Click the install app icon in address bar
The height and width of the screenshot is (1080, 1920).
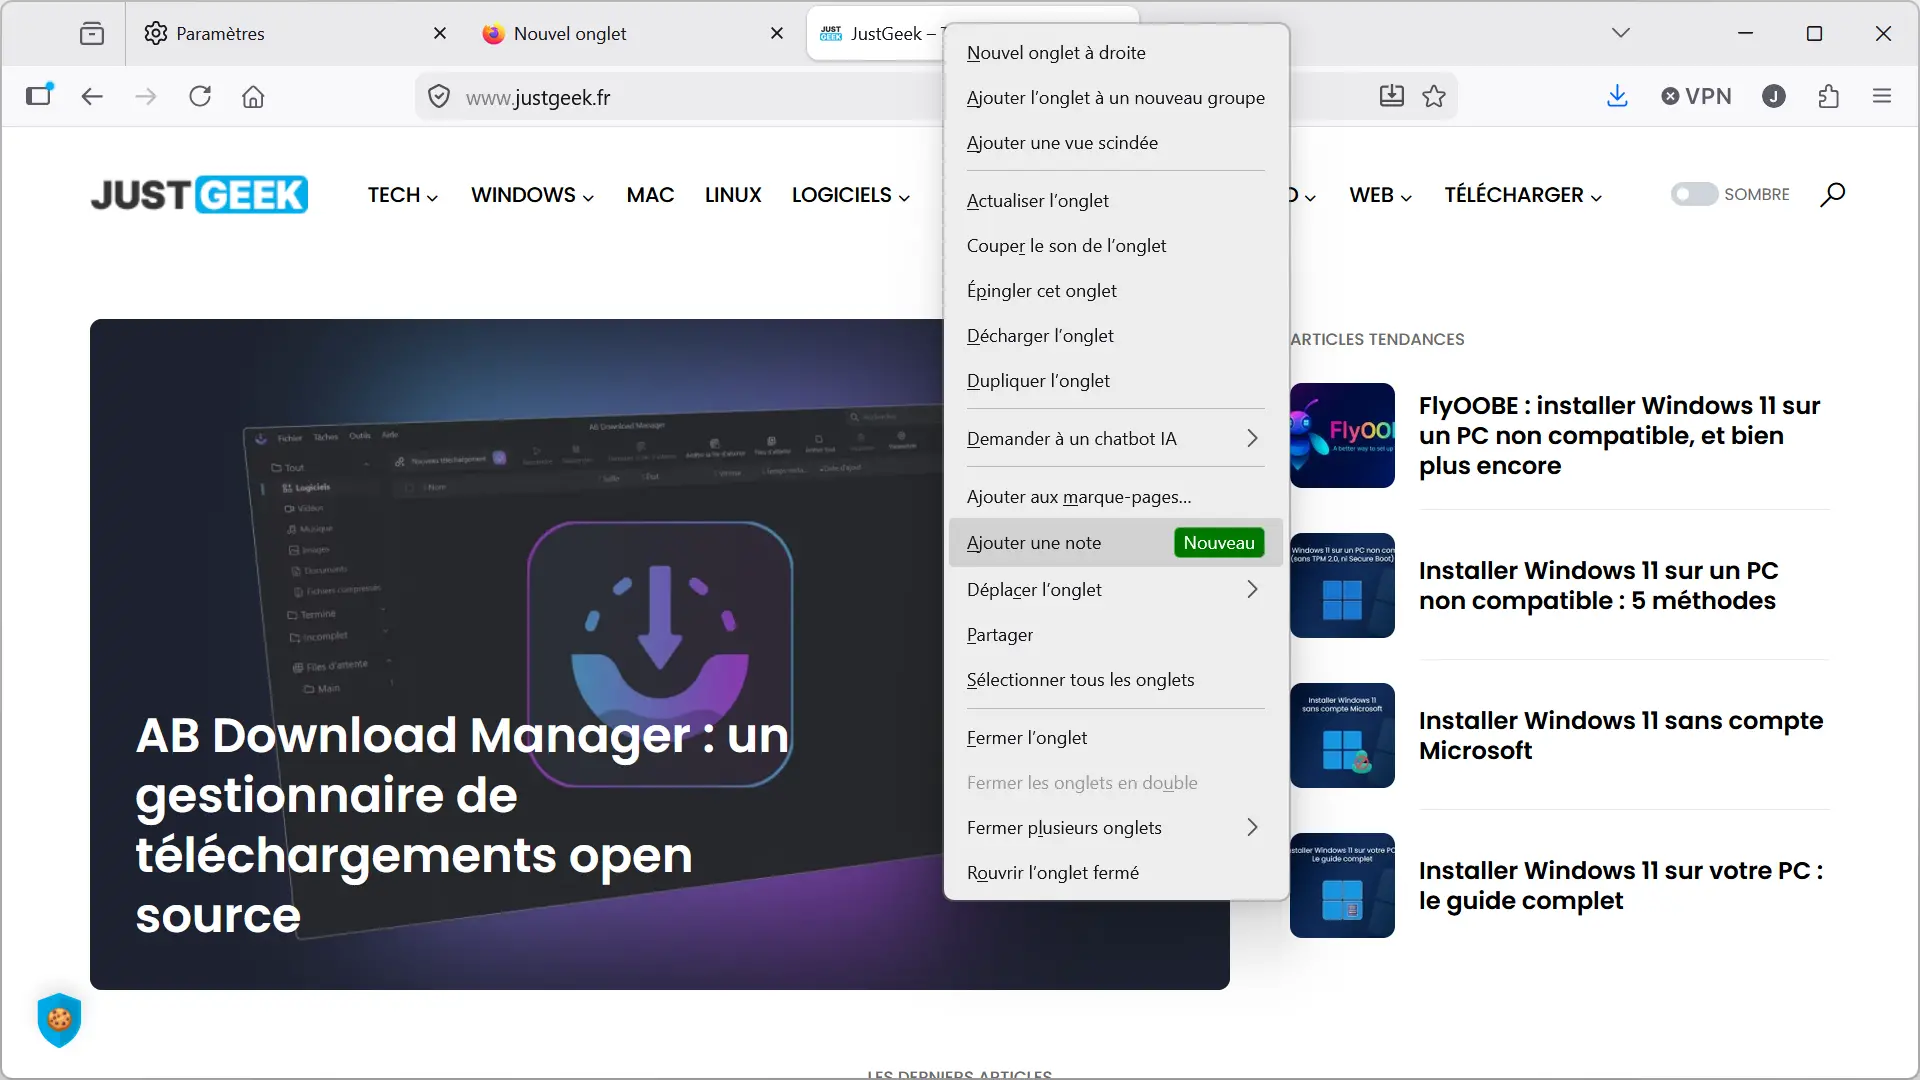[1392, 96]
